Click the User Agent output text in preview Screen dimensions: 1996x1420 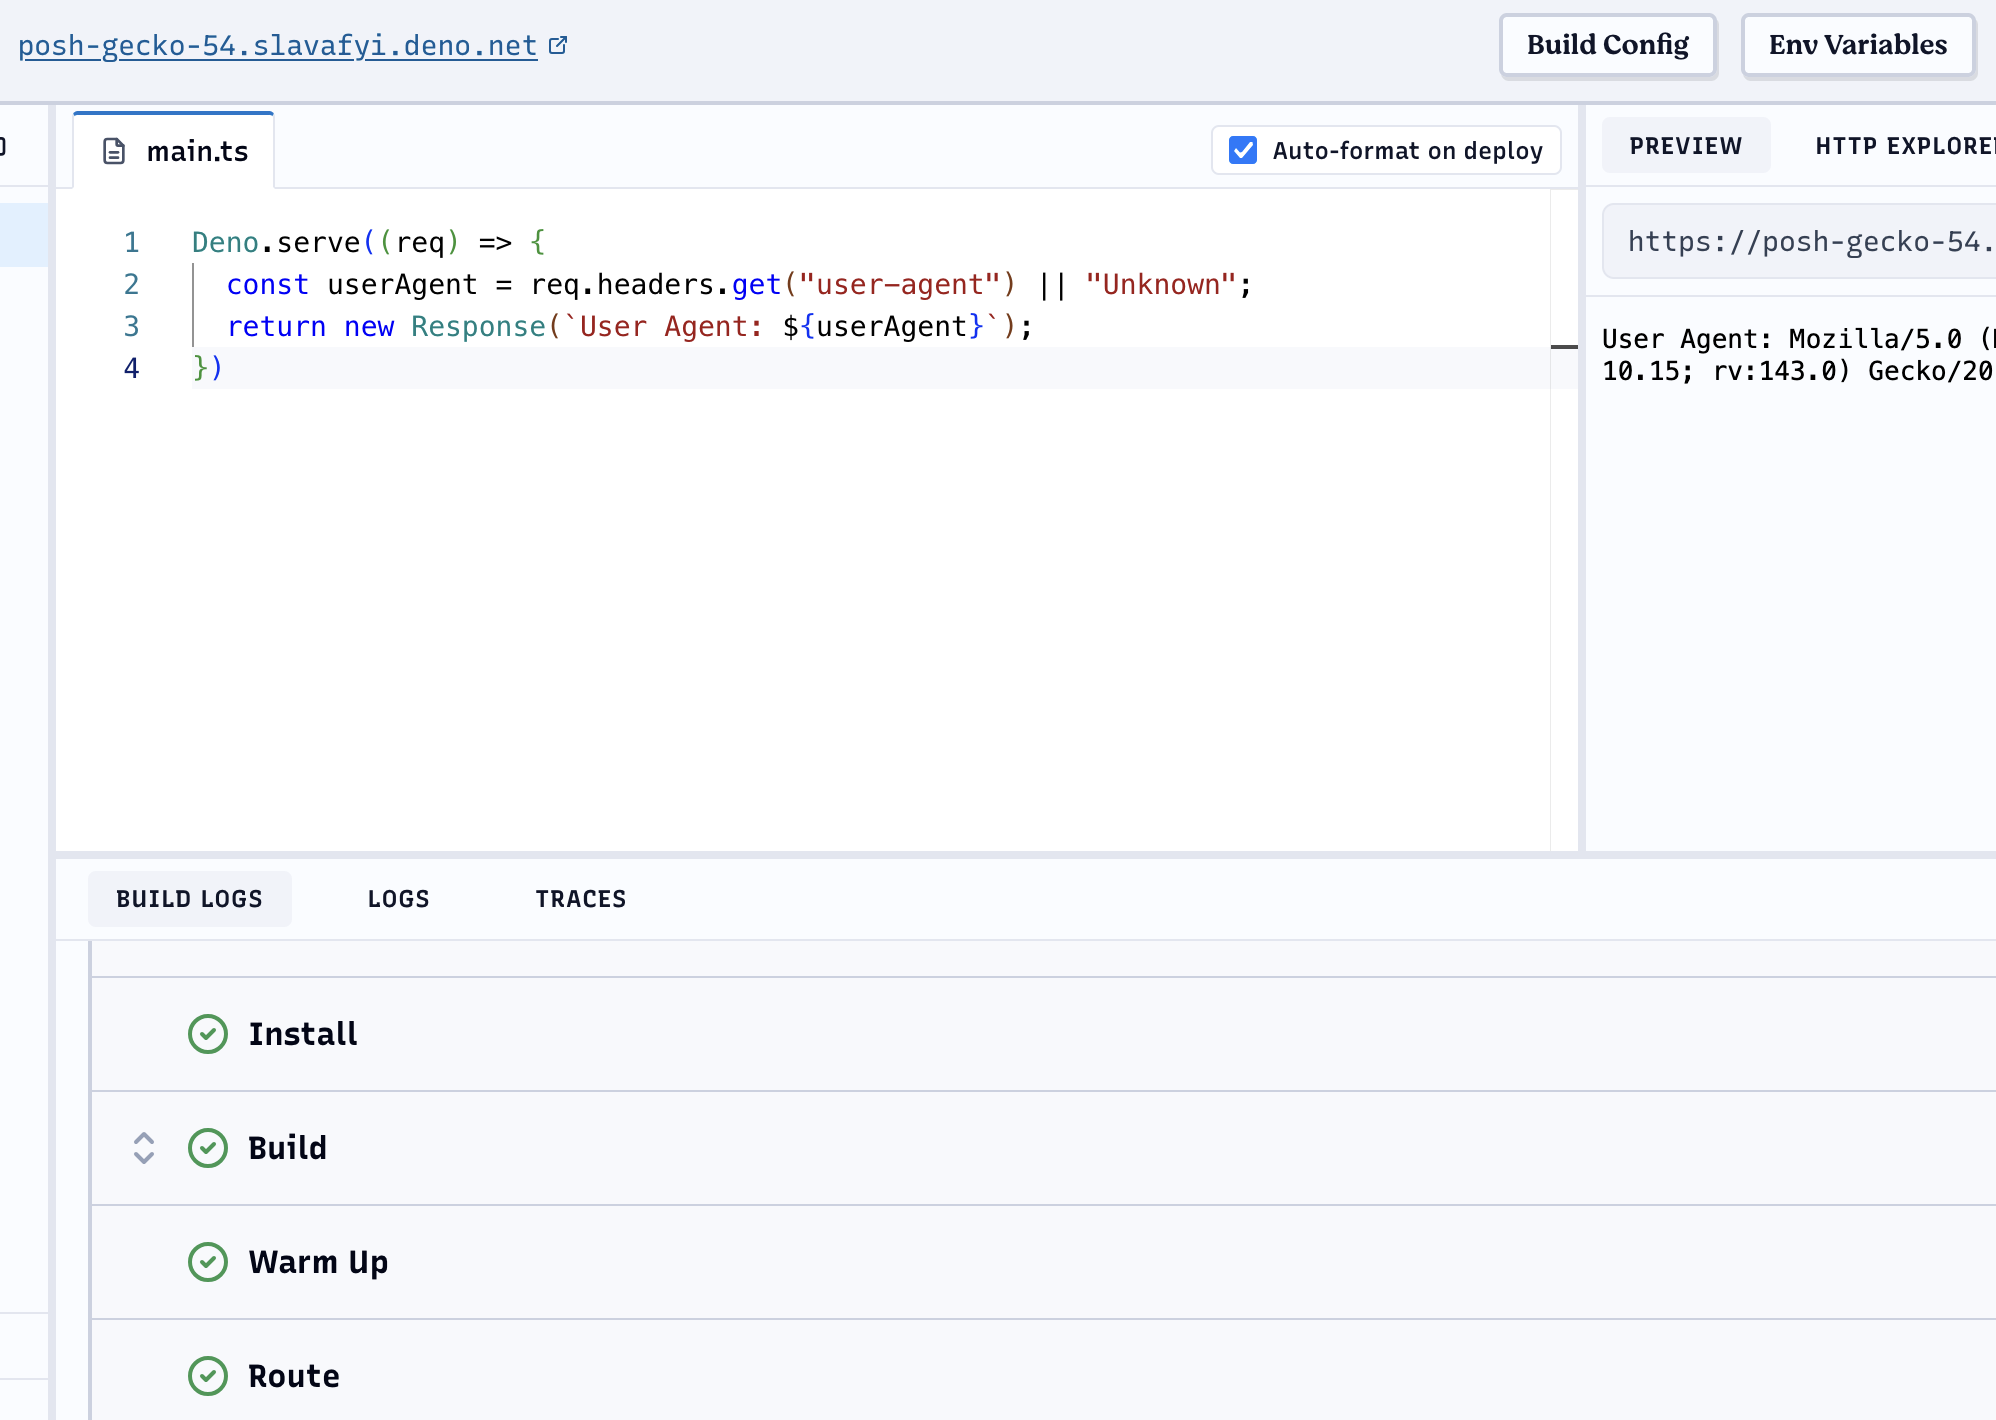click(1797, 355)
